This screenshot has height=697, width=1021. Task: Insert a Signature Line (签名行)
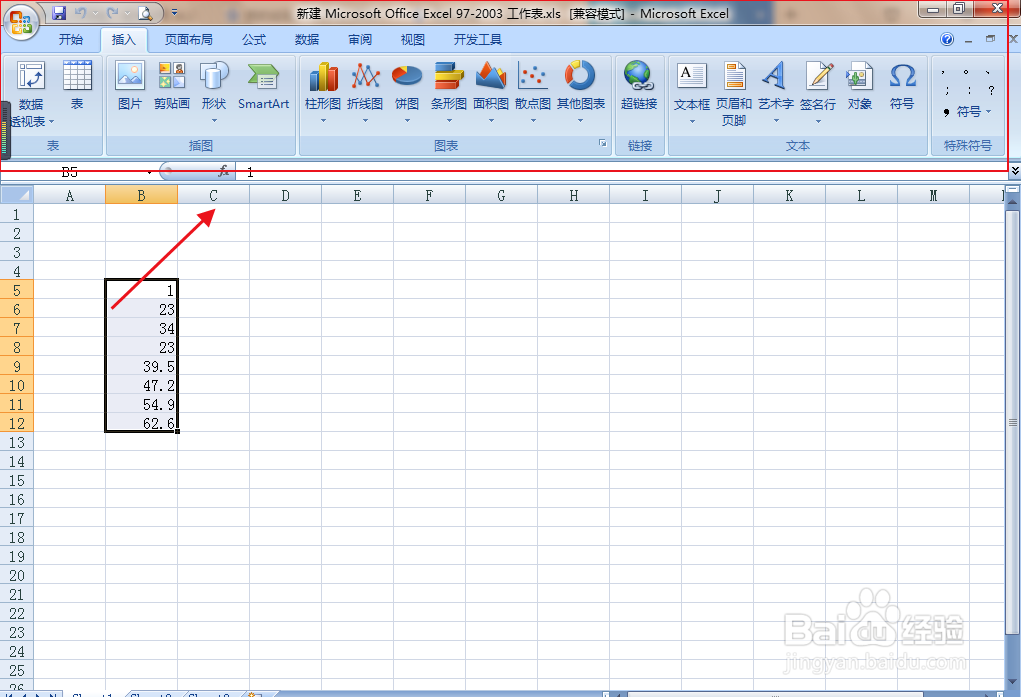coord(818,91)
